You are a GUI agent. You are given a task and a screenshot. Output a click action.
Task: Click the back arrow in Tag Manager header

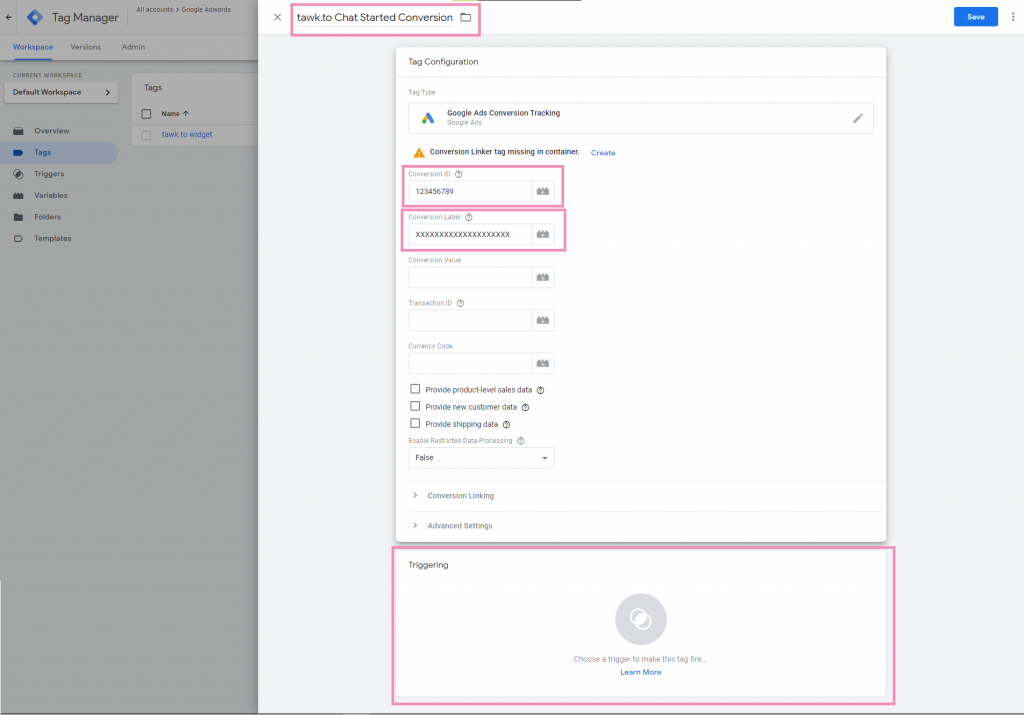click(x=8, y=18)
